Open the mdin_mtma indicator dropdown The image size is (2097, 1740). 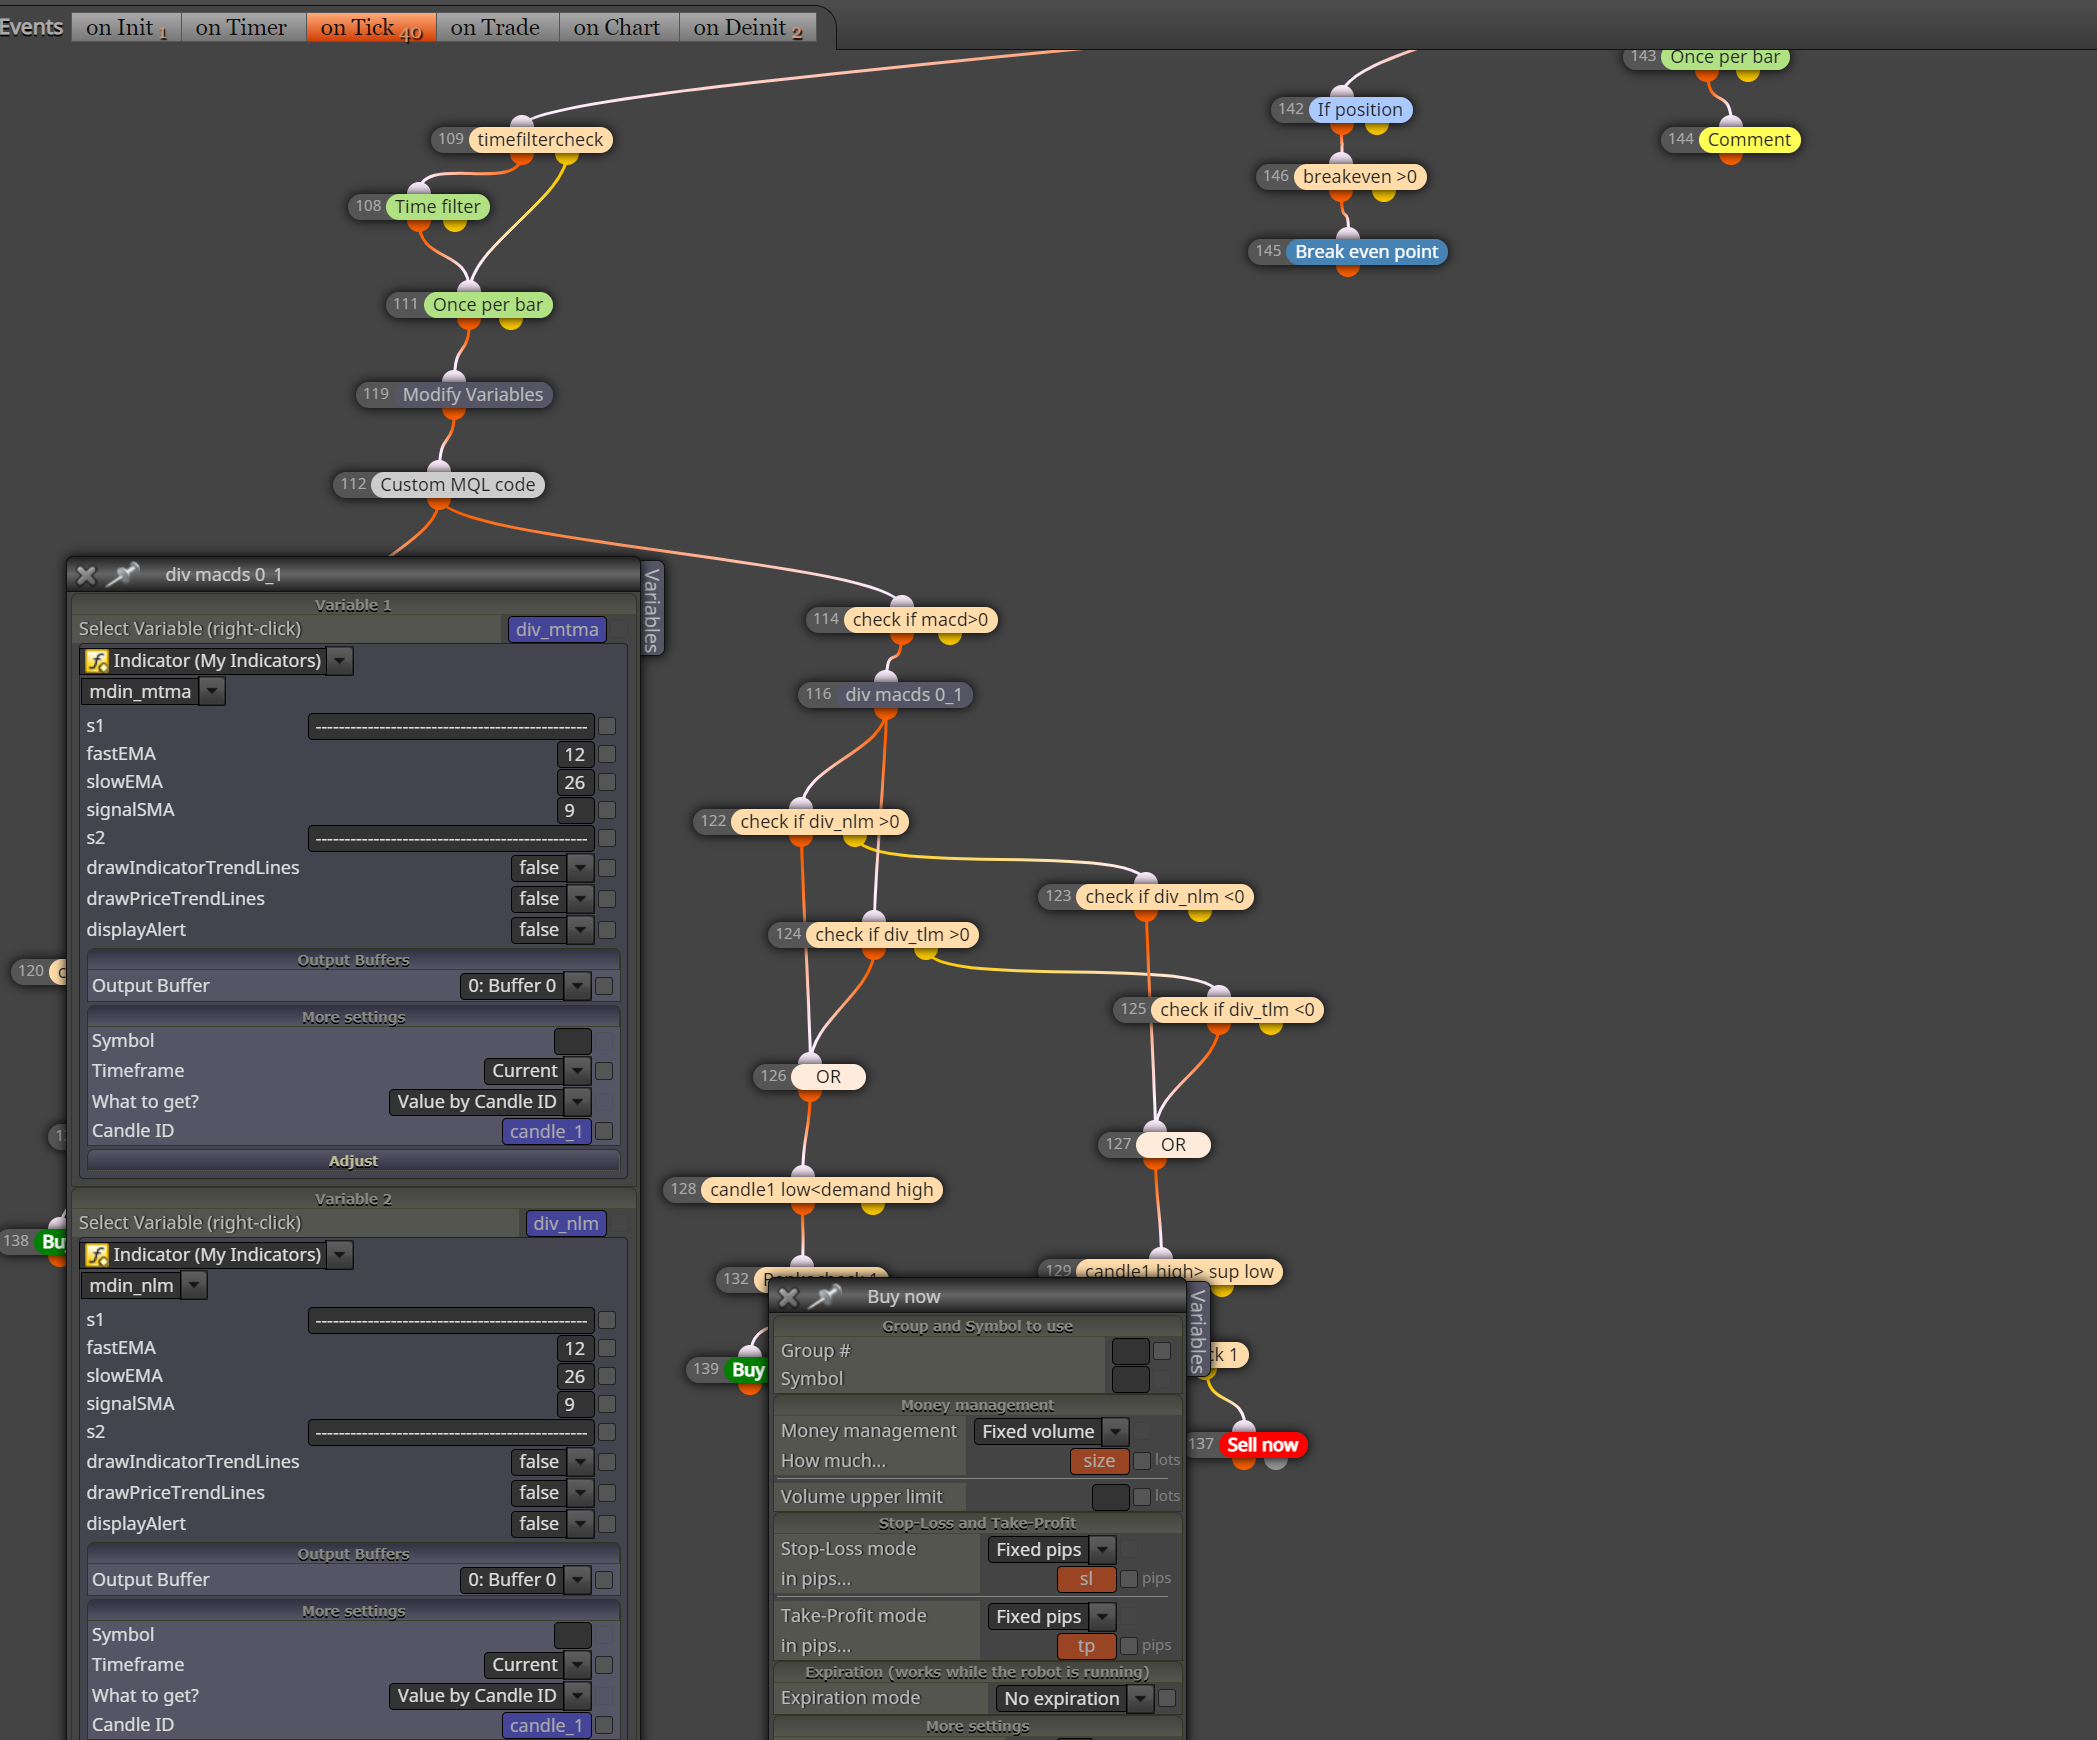click(212, 692)
